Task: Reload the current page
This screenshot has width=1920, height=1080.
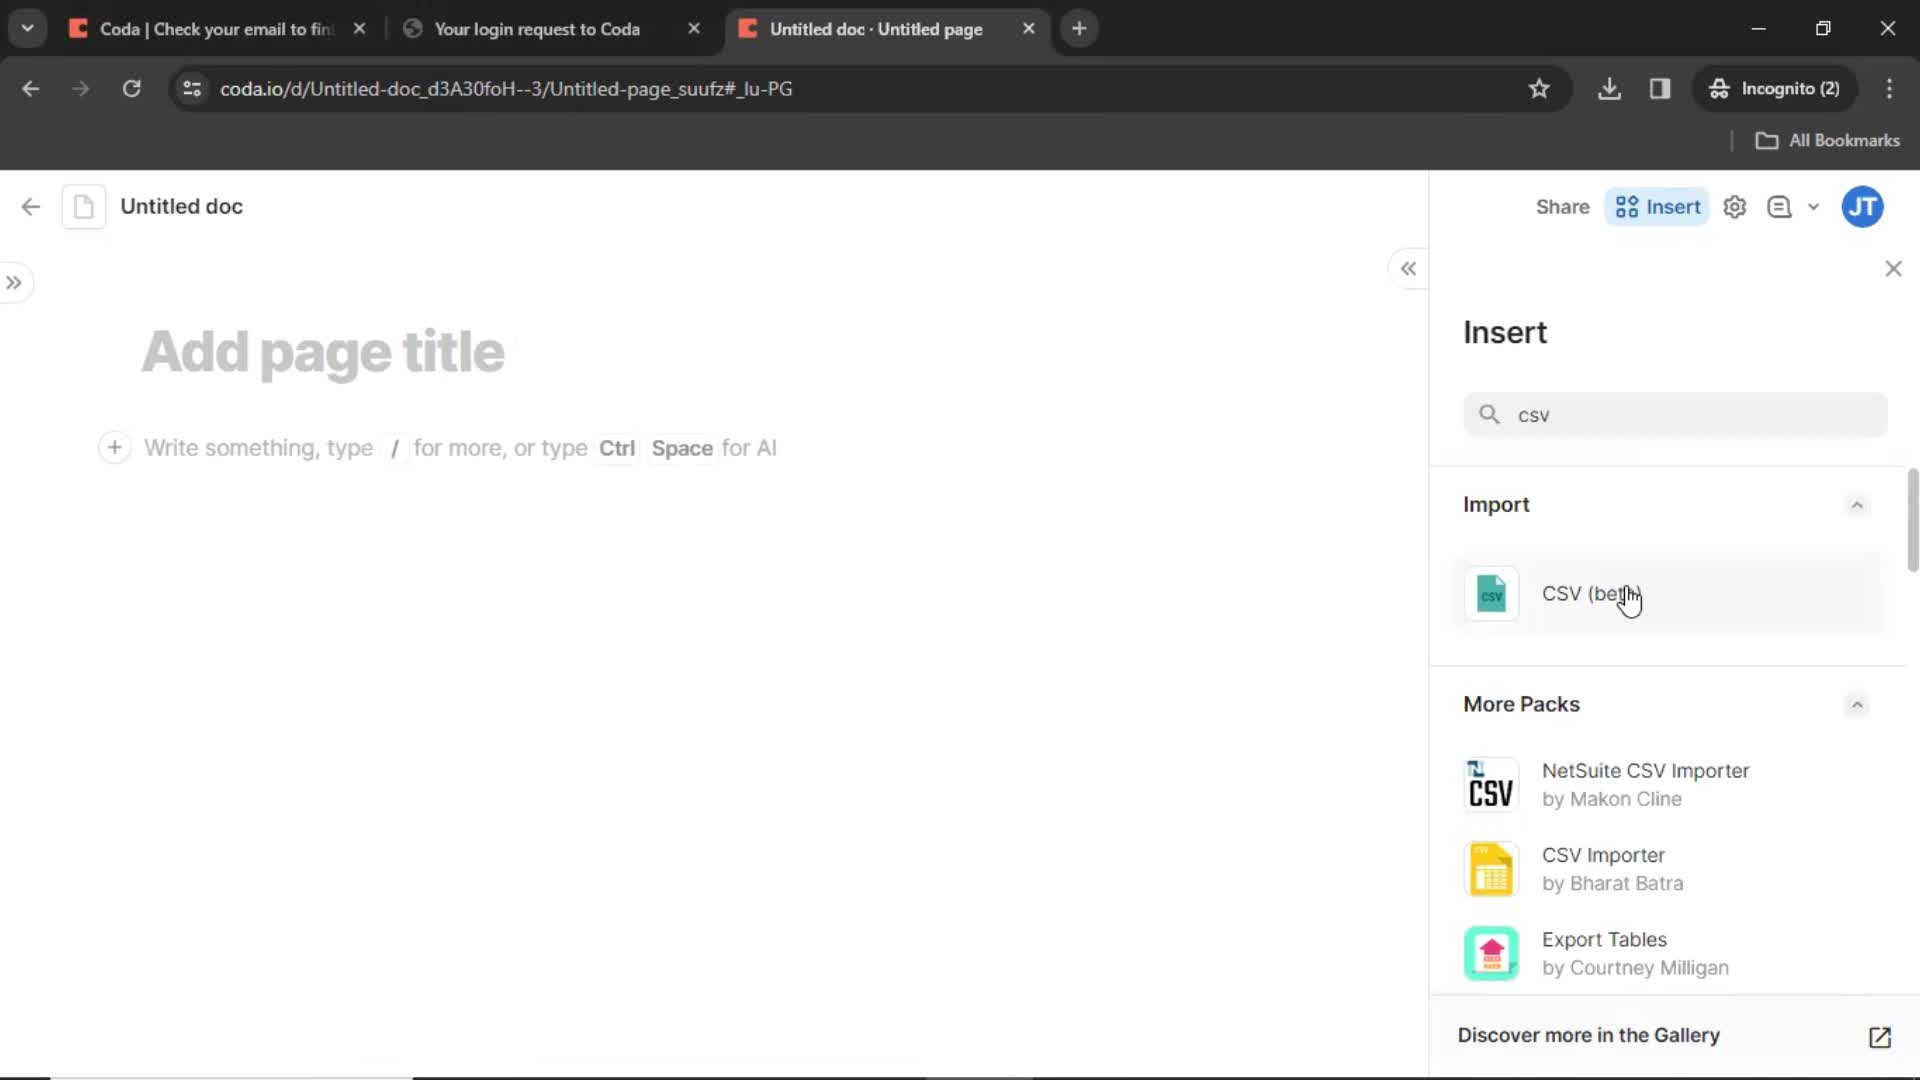Action: [x=131, y=89]
